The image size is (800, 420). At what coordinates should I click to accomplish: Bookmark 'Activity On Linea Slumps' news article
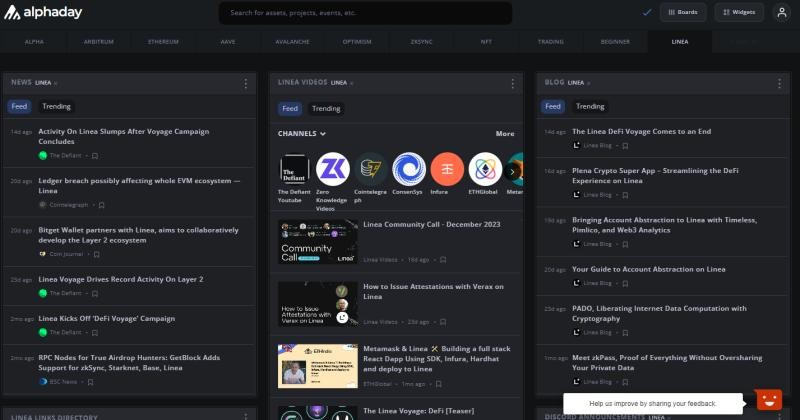(x=95, y=156)
